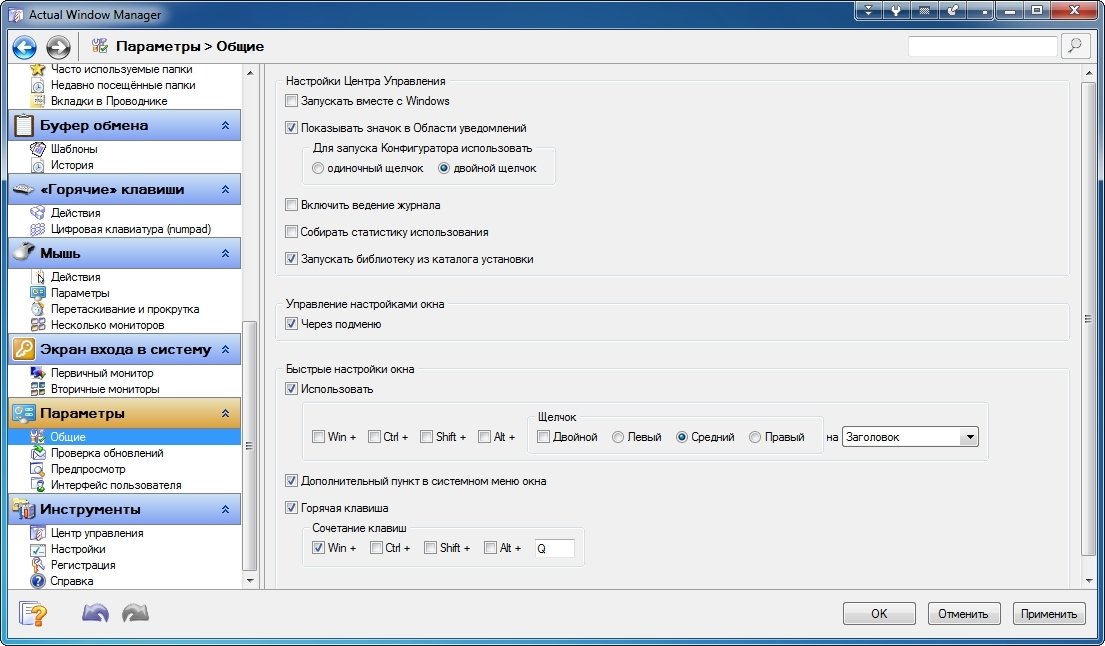Collapse the Мышь section

tap(225, 254)
